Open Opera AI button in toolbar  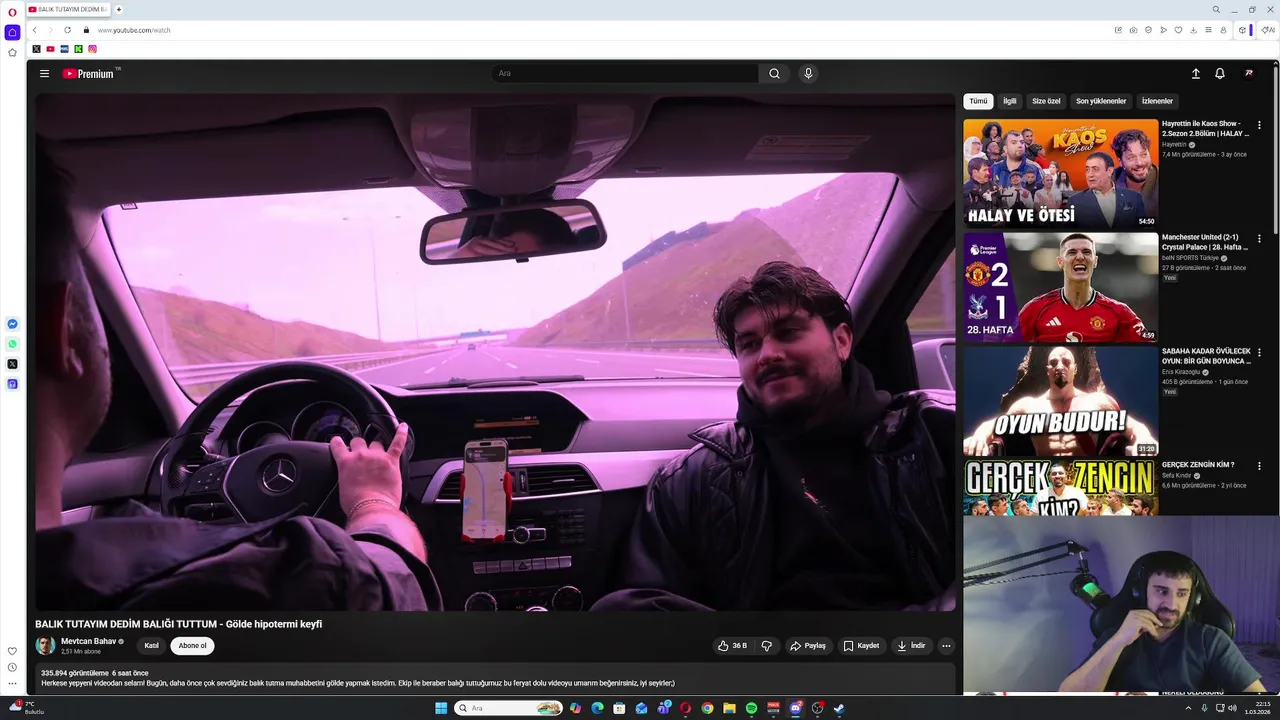[x=1268, y=30]
